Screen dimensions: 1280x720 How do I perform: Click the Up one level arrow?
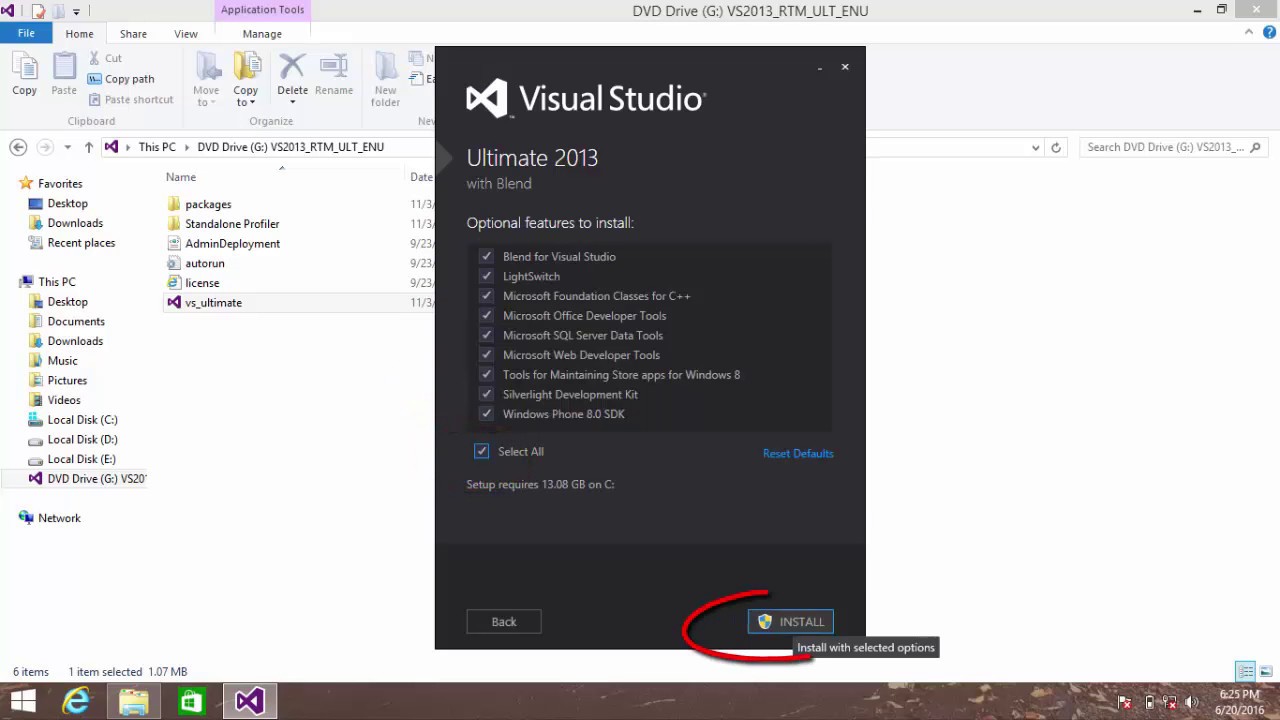(88, 147)
